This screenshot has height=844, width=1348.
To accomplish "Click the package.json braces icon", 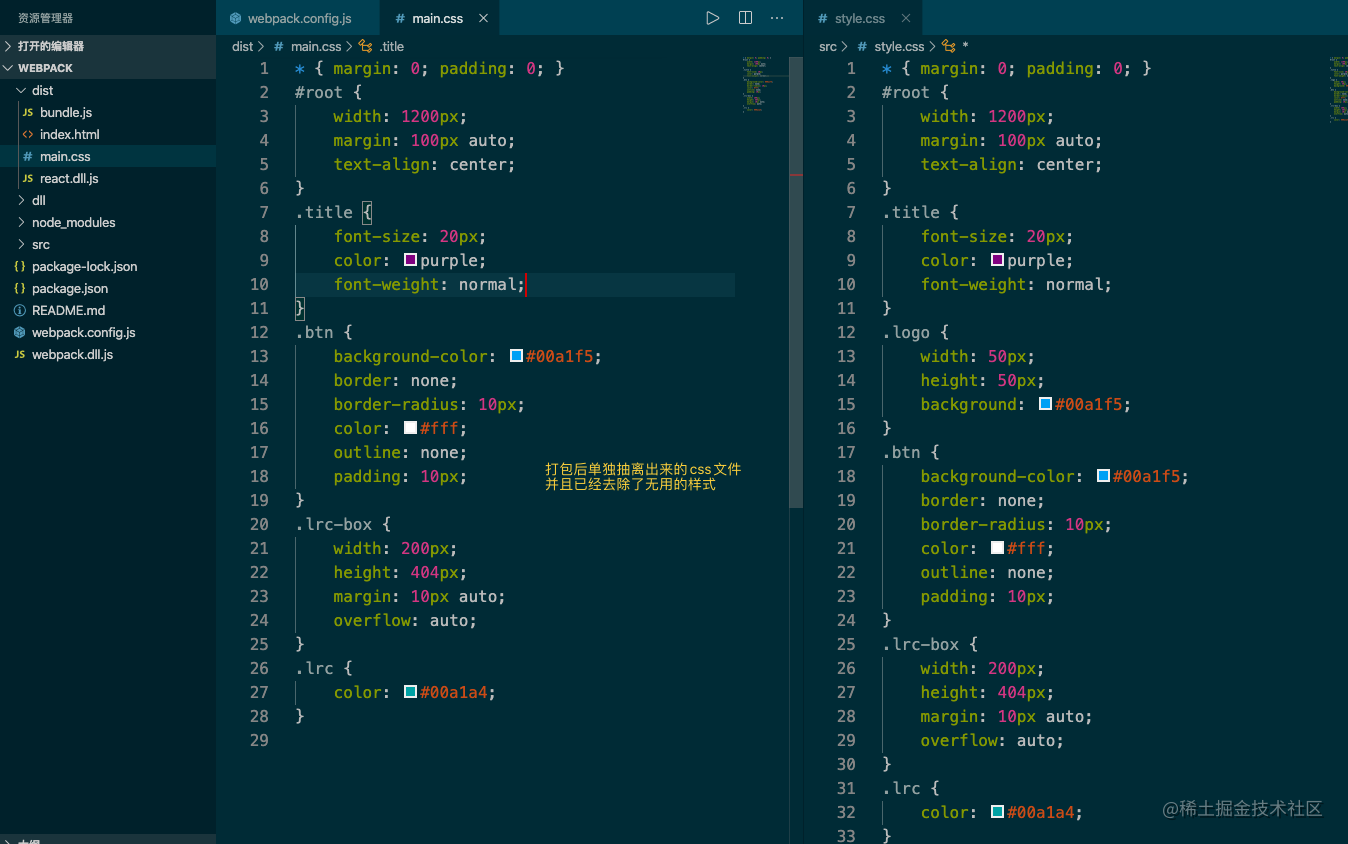I will 20,288.
